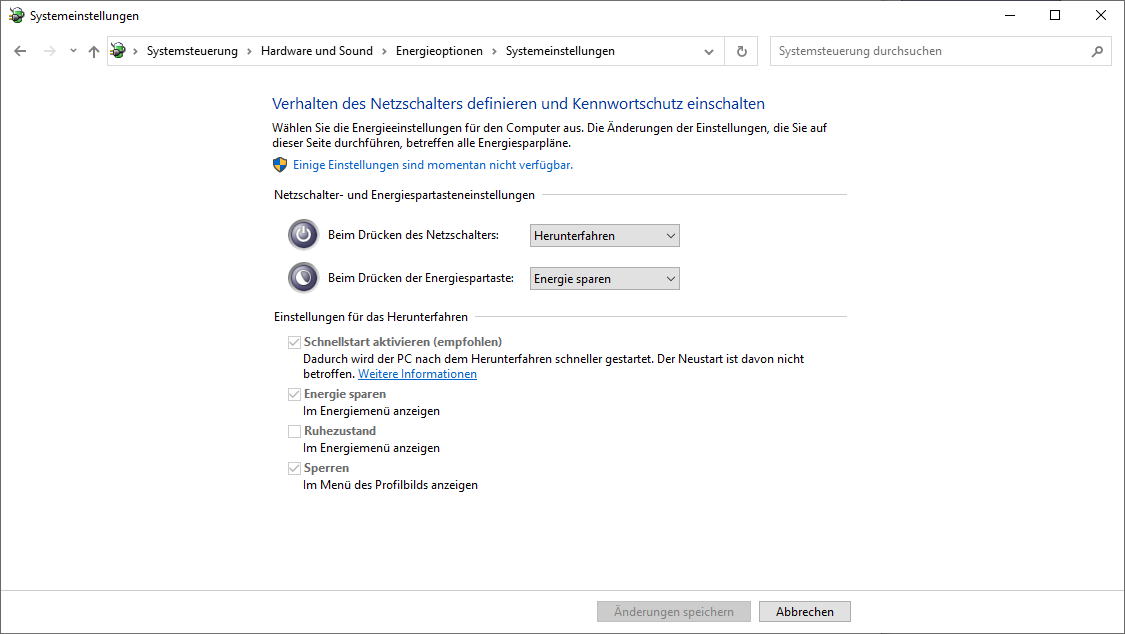Open address bar history dropdown
The image size is (1125, 634).
(x=709, y=52)
